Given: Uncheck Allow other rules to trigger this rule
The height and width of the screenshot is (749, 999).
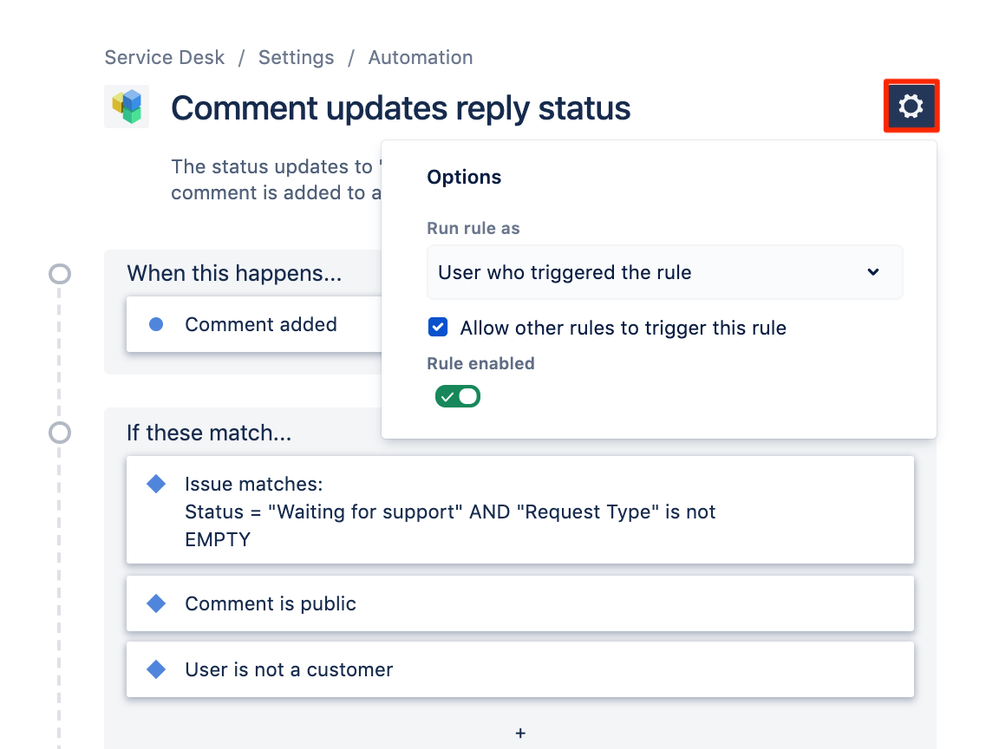Looking at the screenshot, I should [438, 327].
